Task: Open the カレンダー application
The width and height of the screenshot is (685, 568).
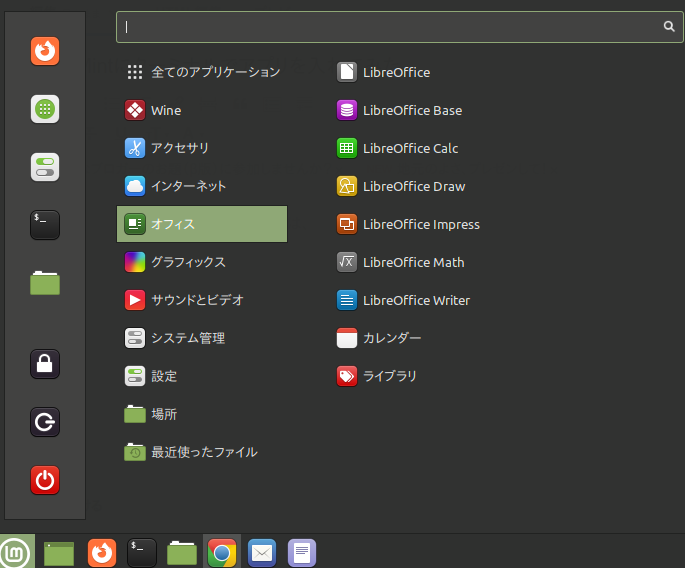Action: click(x=379, y=338)
